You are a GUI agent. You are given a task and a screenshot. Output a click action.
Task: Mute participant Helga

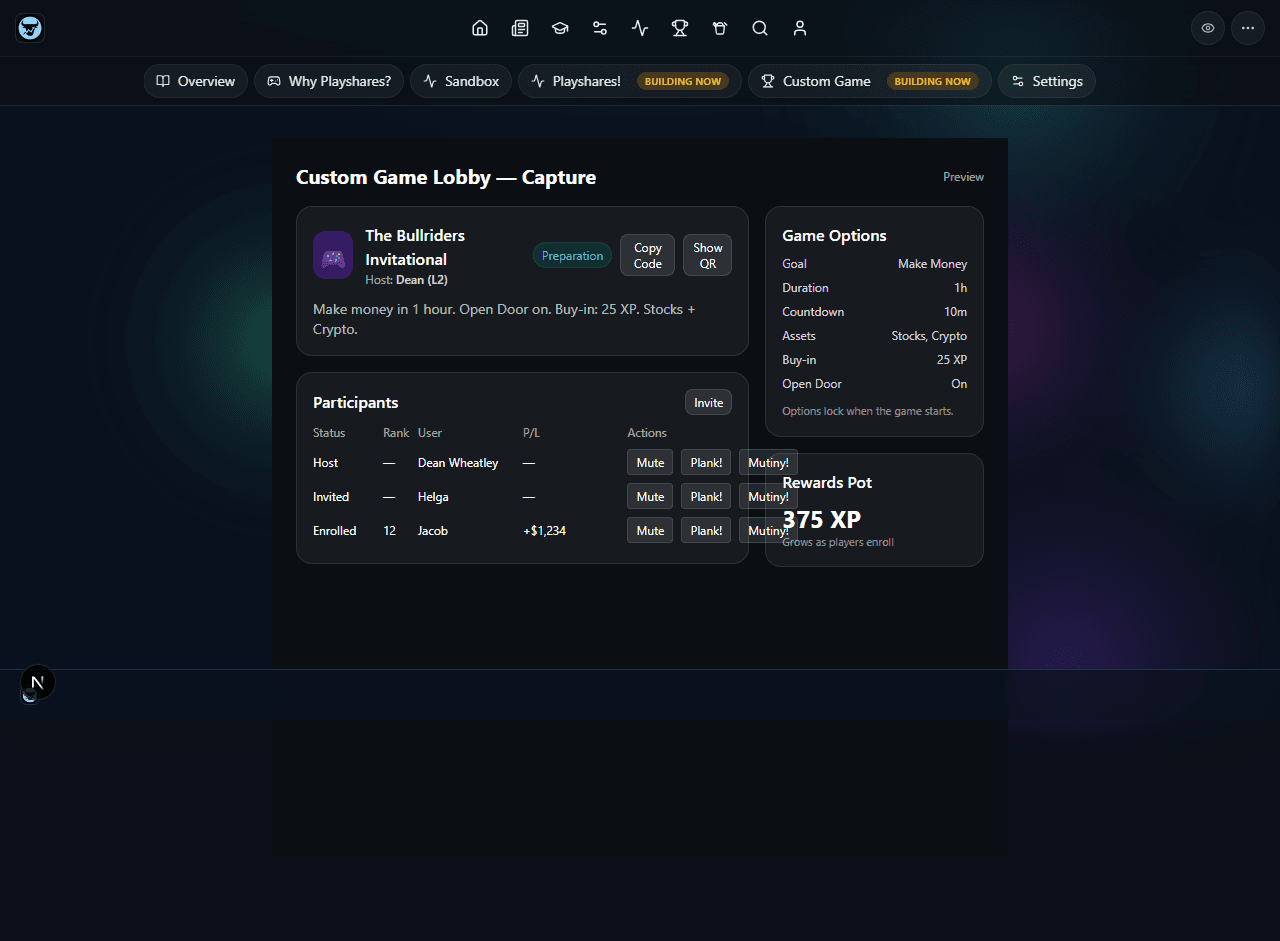(x=649, y=496)
